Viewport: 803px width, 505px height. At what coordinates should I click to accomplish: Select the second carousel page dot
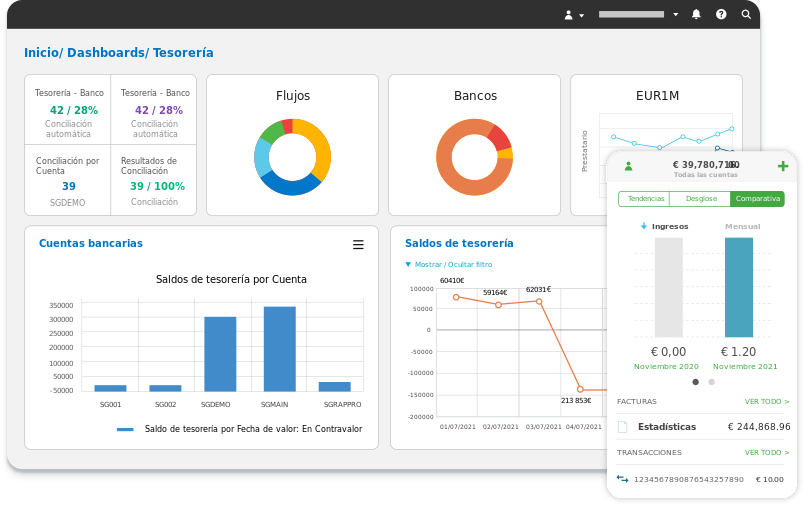point(712,382)
